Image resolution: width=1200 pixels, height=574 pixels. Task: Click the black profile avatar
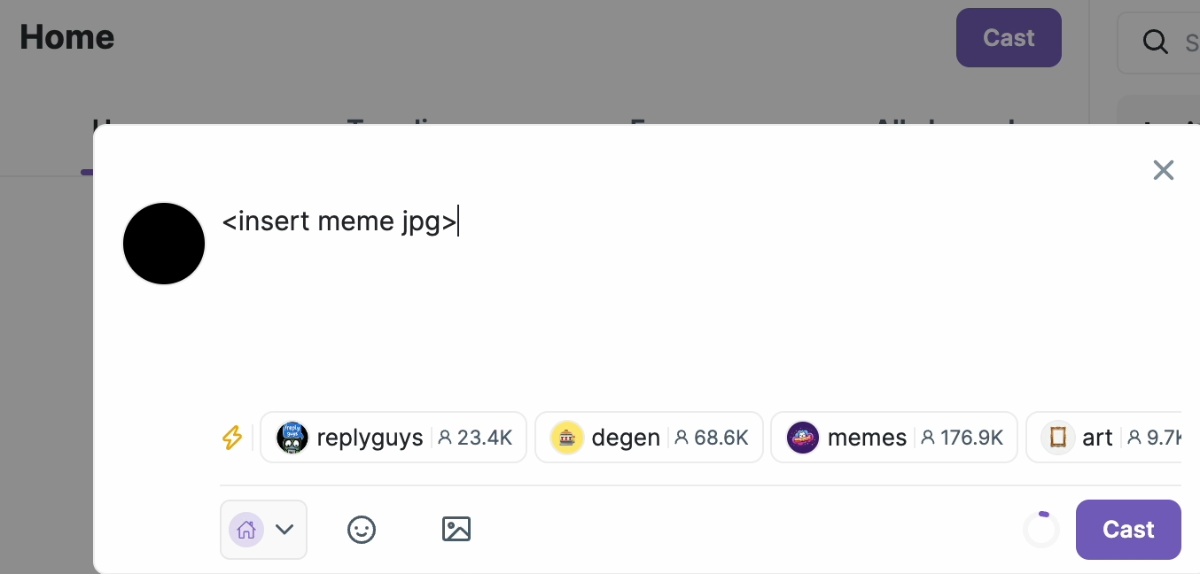tap(164, 243)
